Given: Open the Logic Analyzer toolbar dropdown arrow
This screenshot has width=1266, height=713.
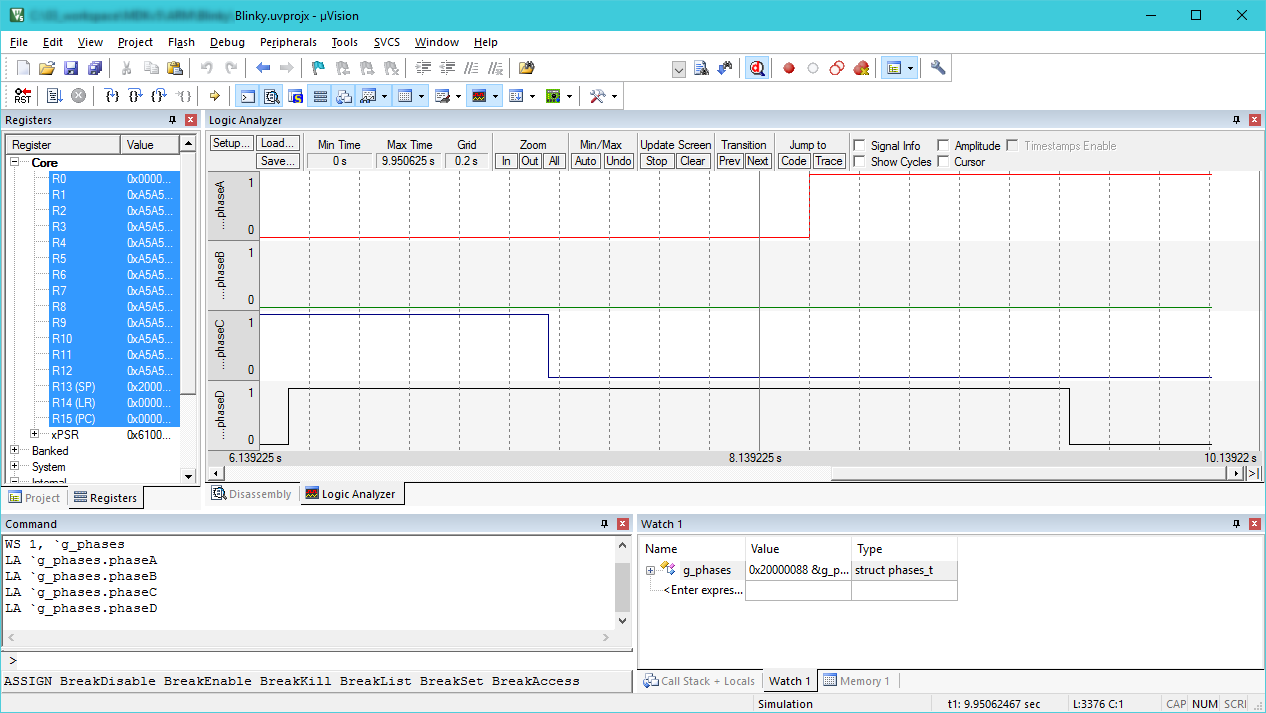Looking at the screenshot, I should click(x=497, y=97).
